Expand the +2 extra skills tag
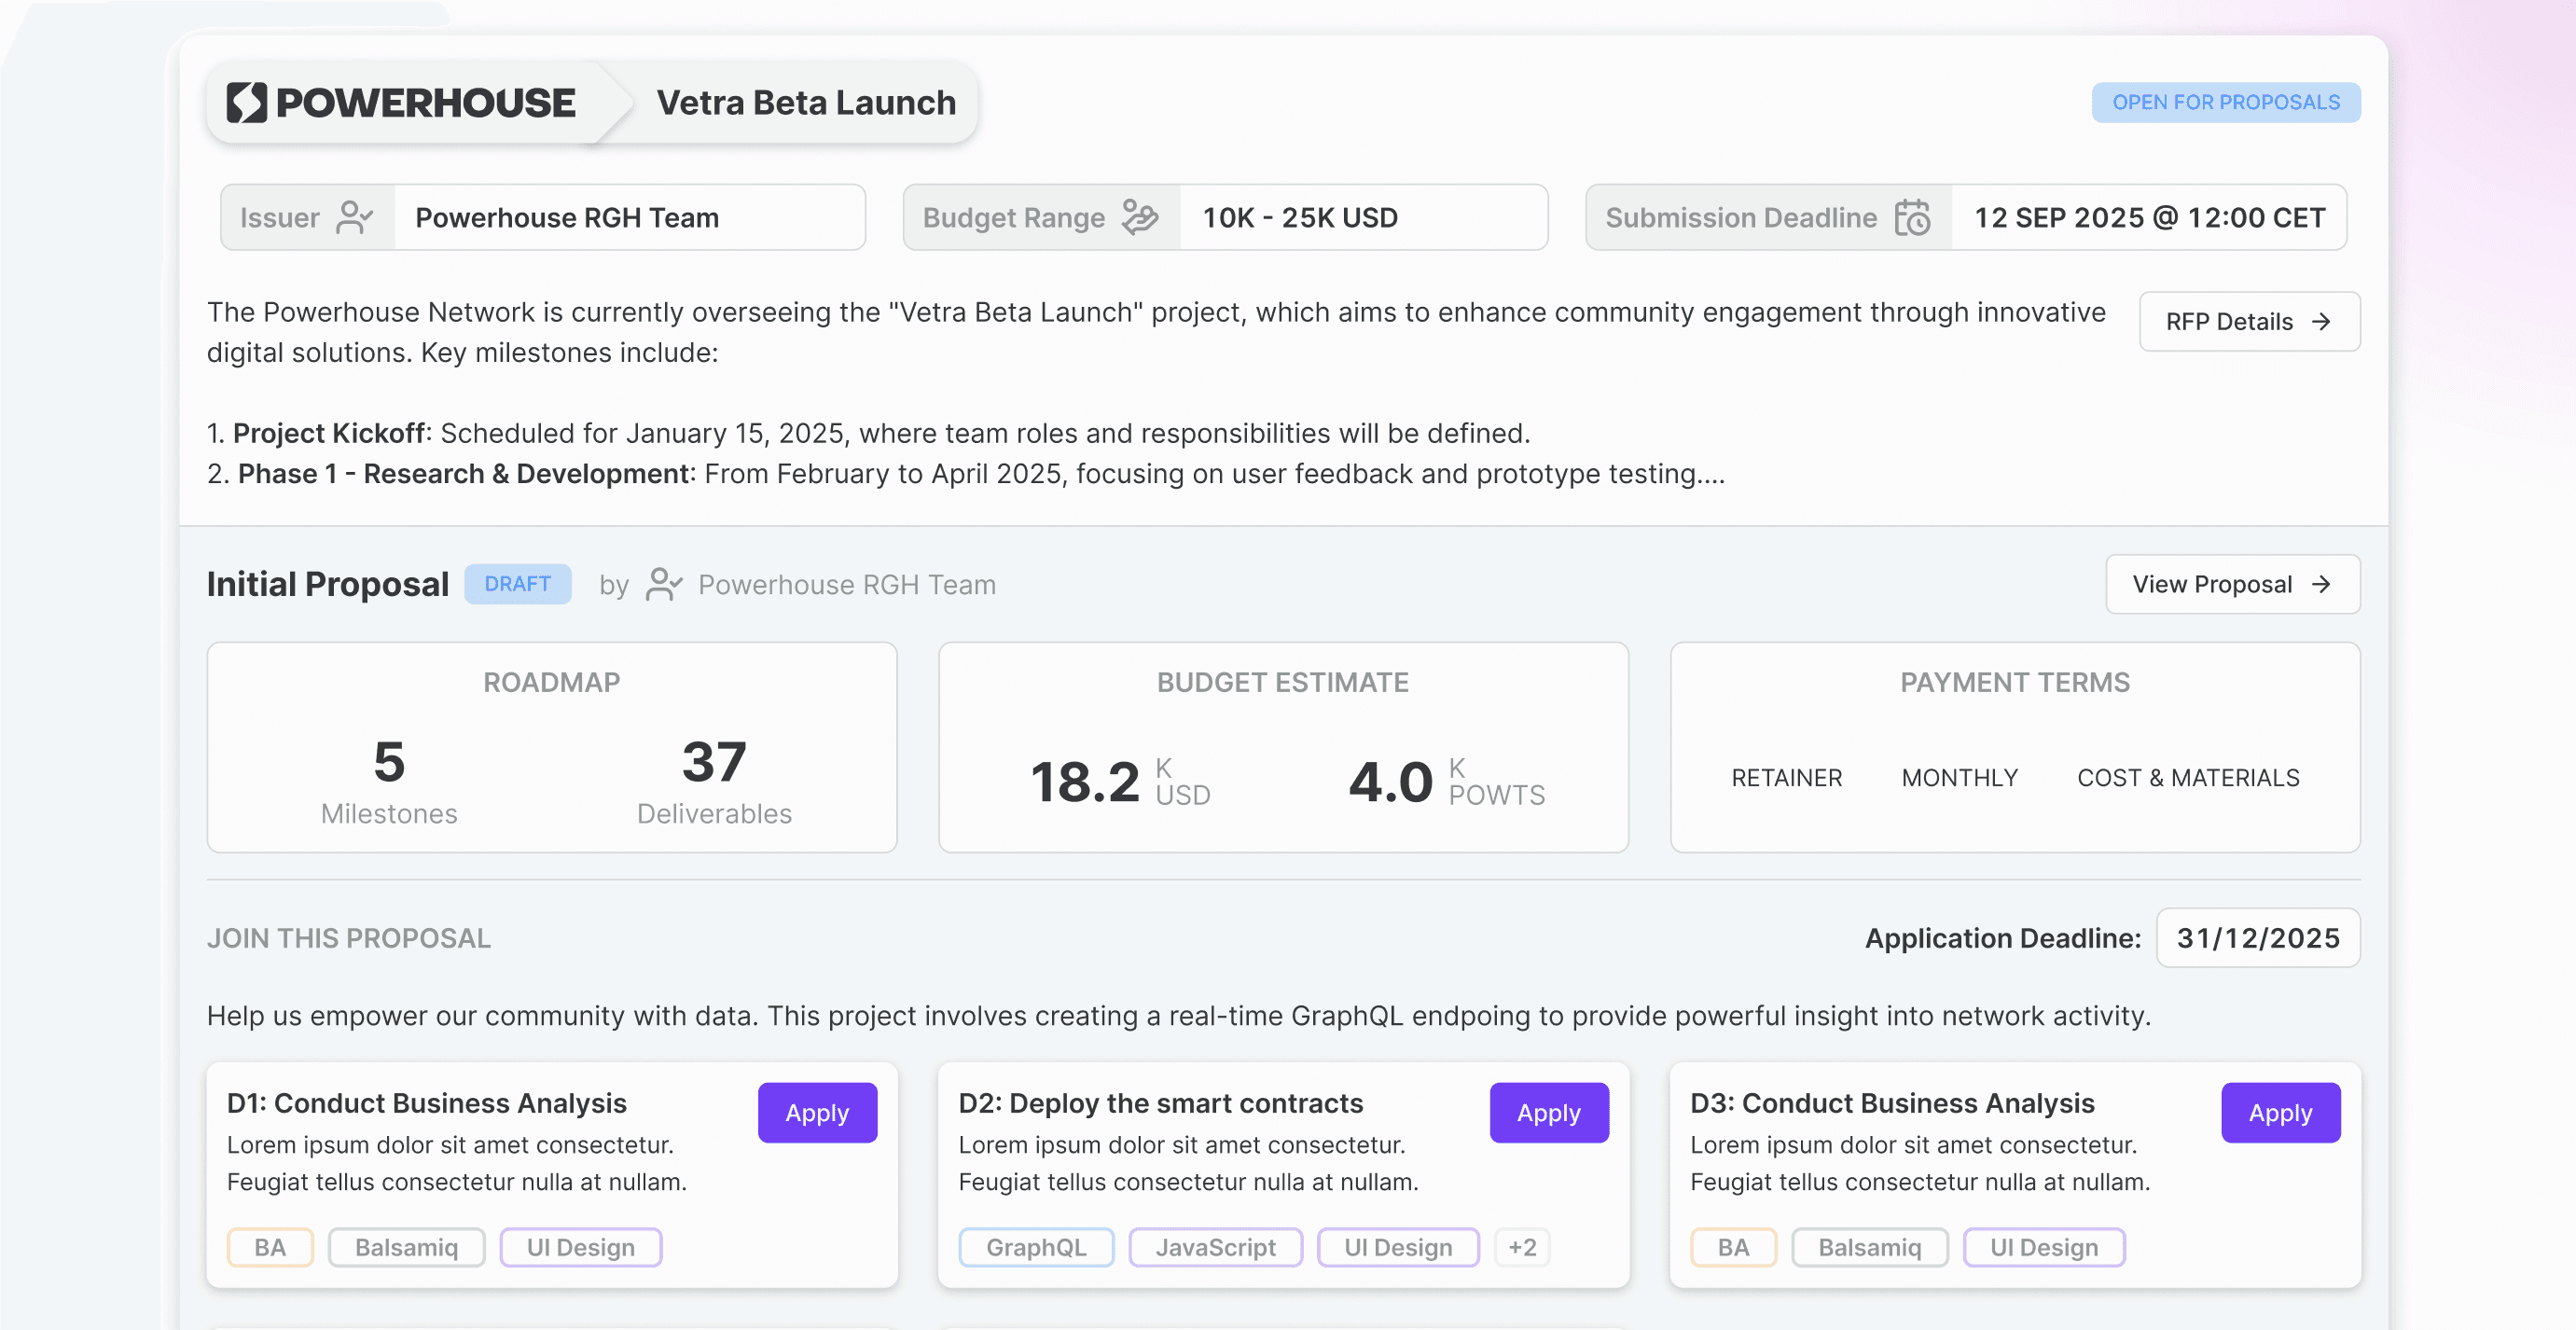Image resolution: width=2576 pixels, height=1330 pixels. tap(1522, 1247)
